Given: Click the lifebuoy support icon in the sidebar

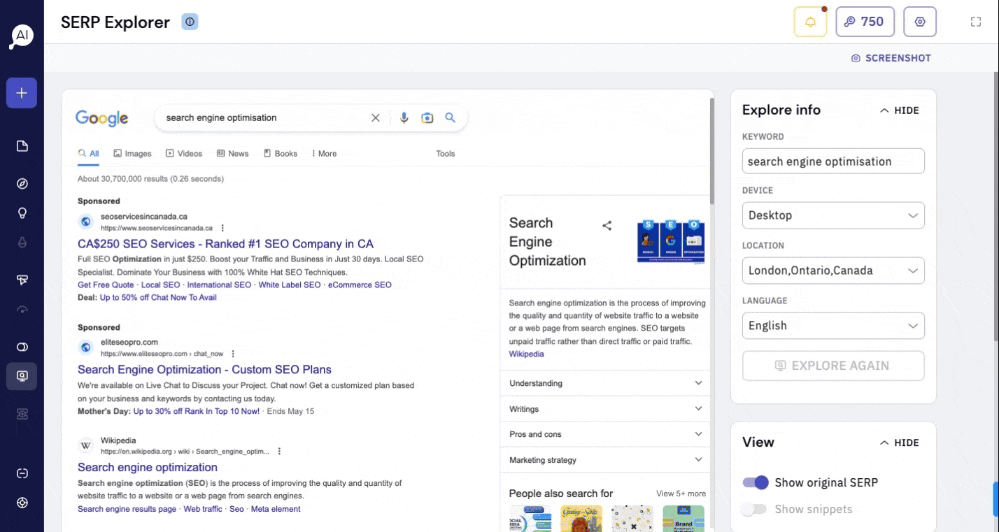Looking at the screenshot, I should [22, 503].
